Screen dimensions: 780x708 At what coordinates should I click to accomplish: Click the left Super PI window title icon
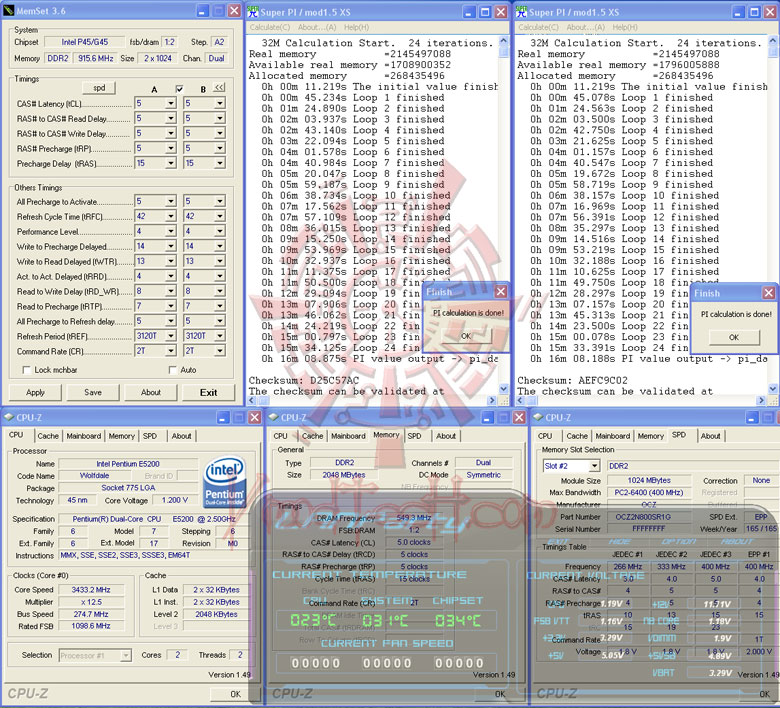[253, 11]
